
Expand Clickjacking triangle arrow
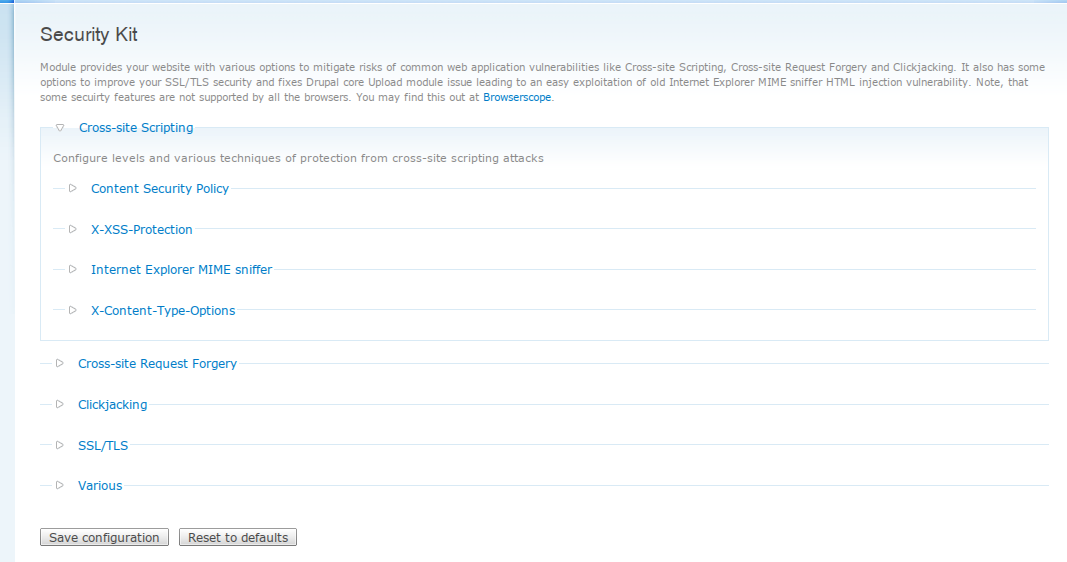60,404
